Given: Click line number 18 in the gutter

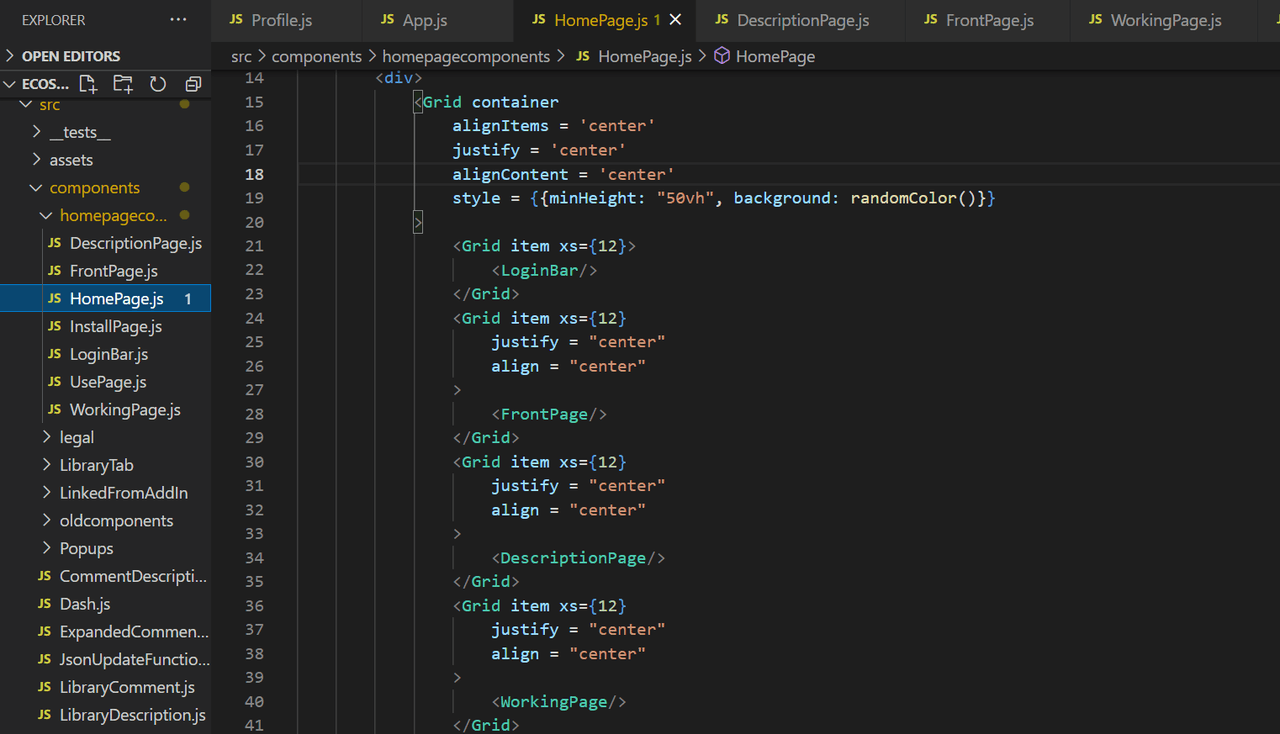Looking at the screenshot, I should (254, 174).
